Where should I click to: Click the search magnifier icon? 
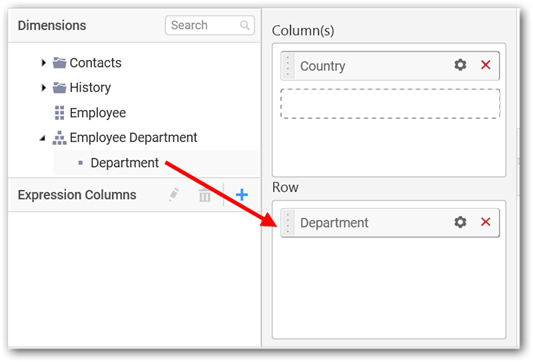(245, 25)
